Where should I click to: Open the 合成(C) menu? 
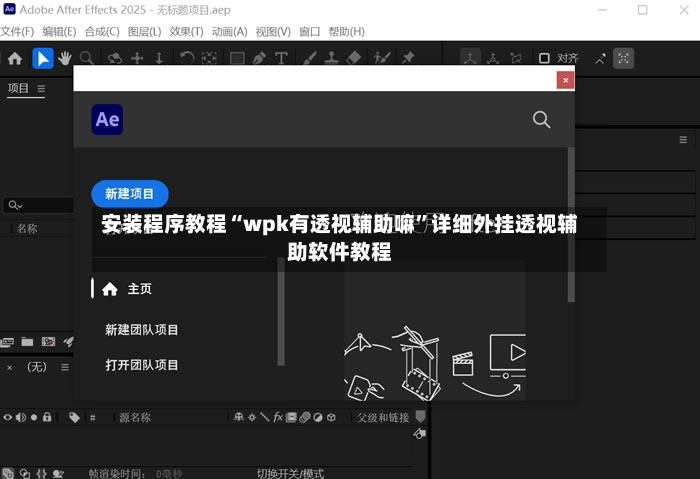pyautogui.click(x=102, y=32)
